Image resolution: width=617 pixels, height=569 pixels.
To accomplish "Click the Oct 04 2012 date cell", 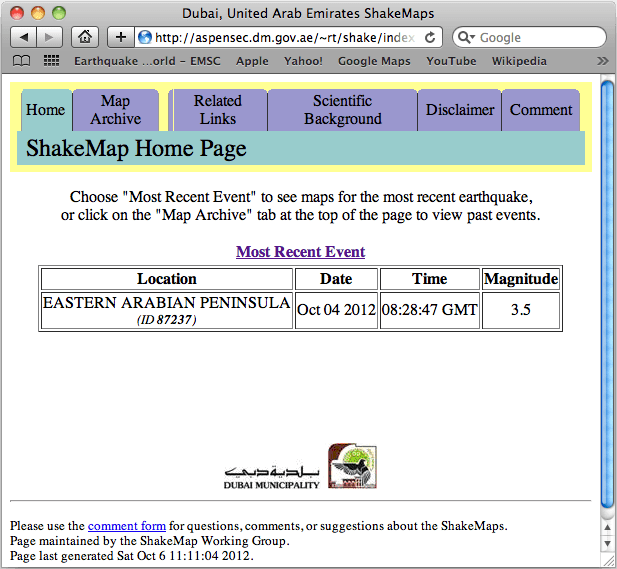I will 336,310.
